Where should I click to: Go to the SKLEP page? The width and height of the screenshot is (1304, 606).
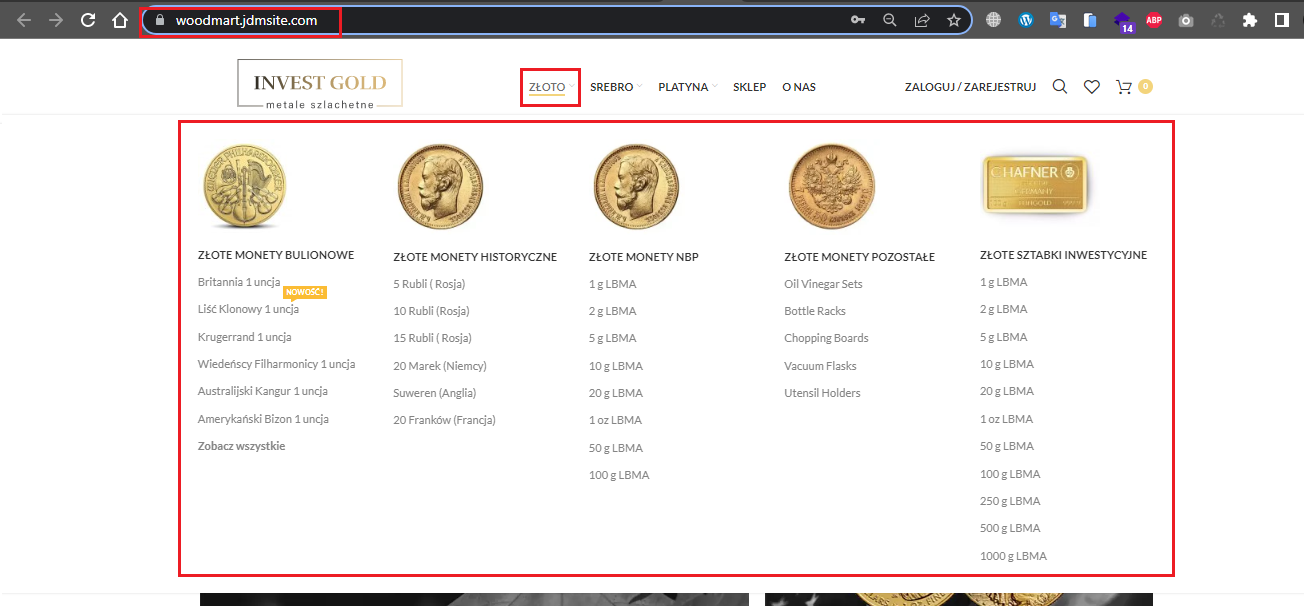point(750,87)
